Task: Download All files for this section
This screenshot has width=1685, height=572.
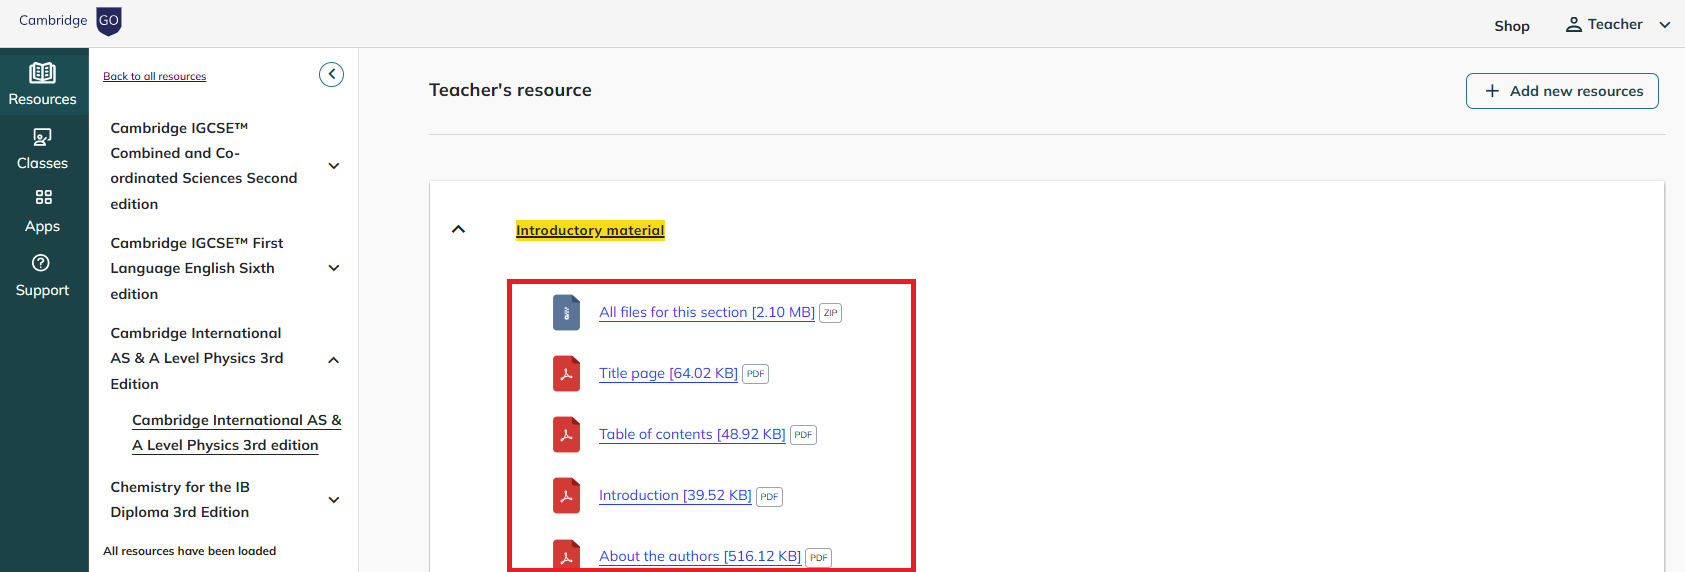Action: 707,312
